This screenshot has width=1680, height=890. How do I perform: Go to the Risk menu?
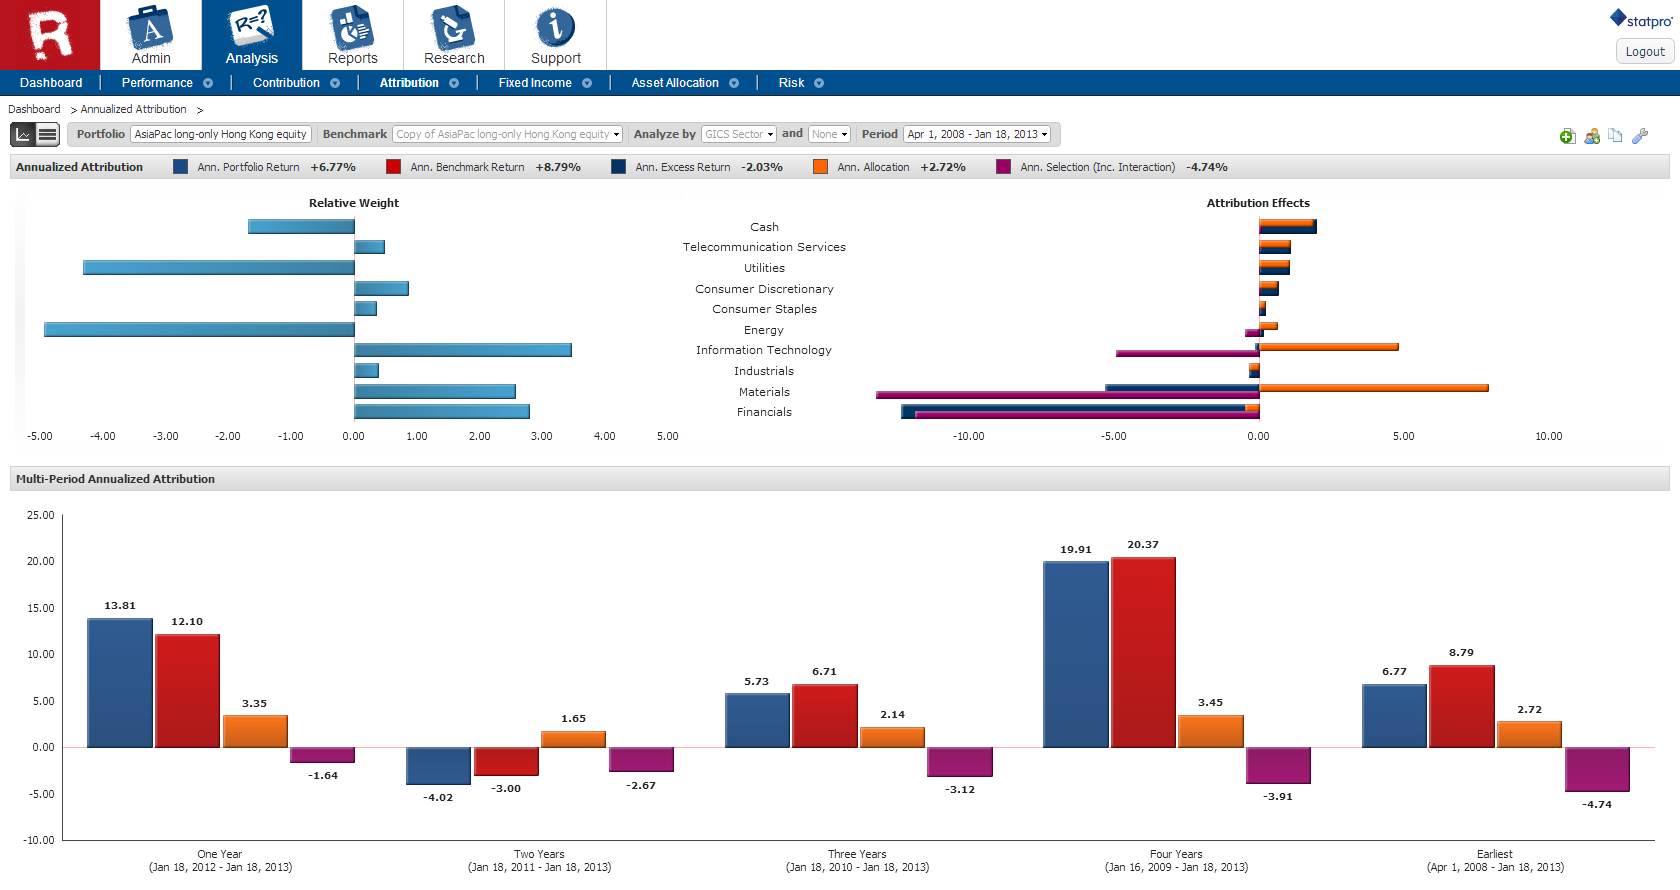click(x=791, y=83)
